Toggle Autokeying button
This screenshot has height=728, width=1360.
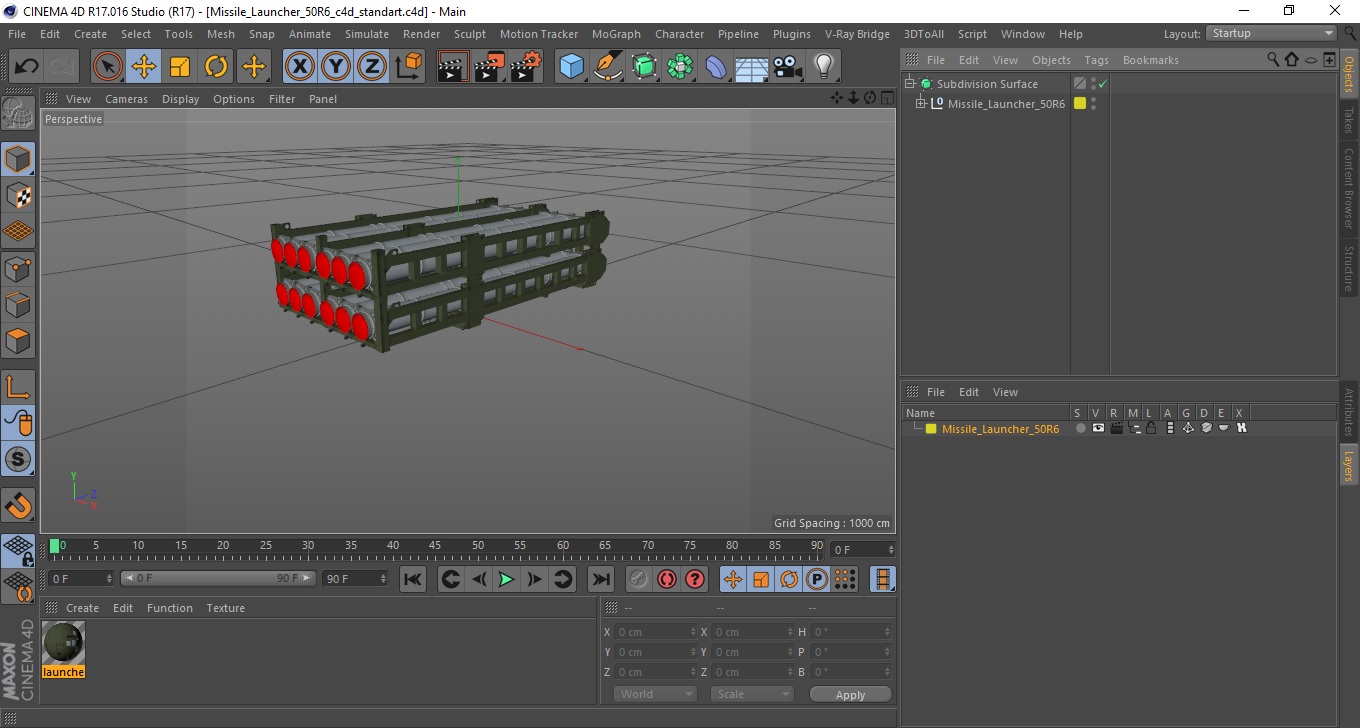(667, 579)
